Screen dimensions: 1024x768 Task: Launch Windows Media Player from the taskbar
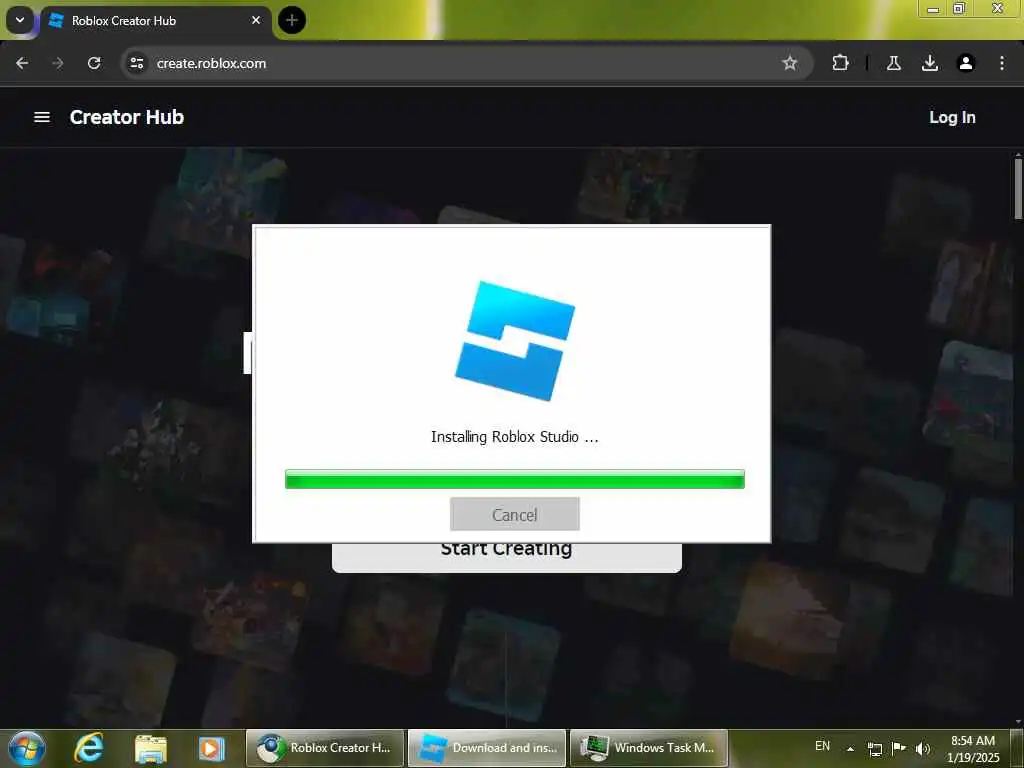click(x=211, y=748)
